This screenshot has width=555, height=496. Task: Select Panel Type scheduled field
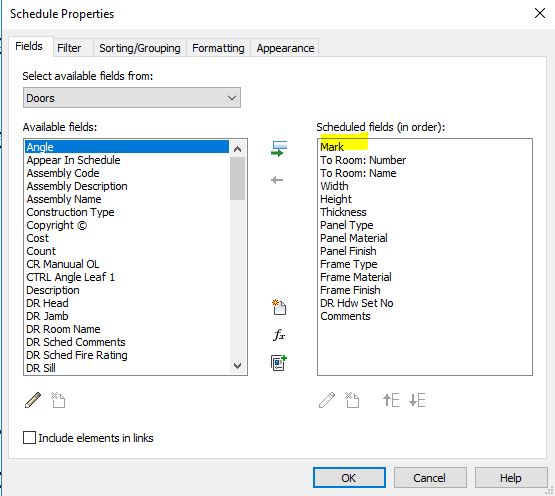(x=425, y=225)
